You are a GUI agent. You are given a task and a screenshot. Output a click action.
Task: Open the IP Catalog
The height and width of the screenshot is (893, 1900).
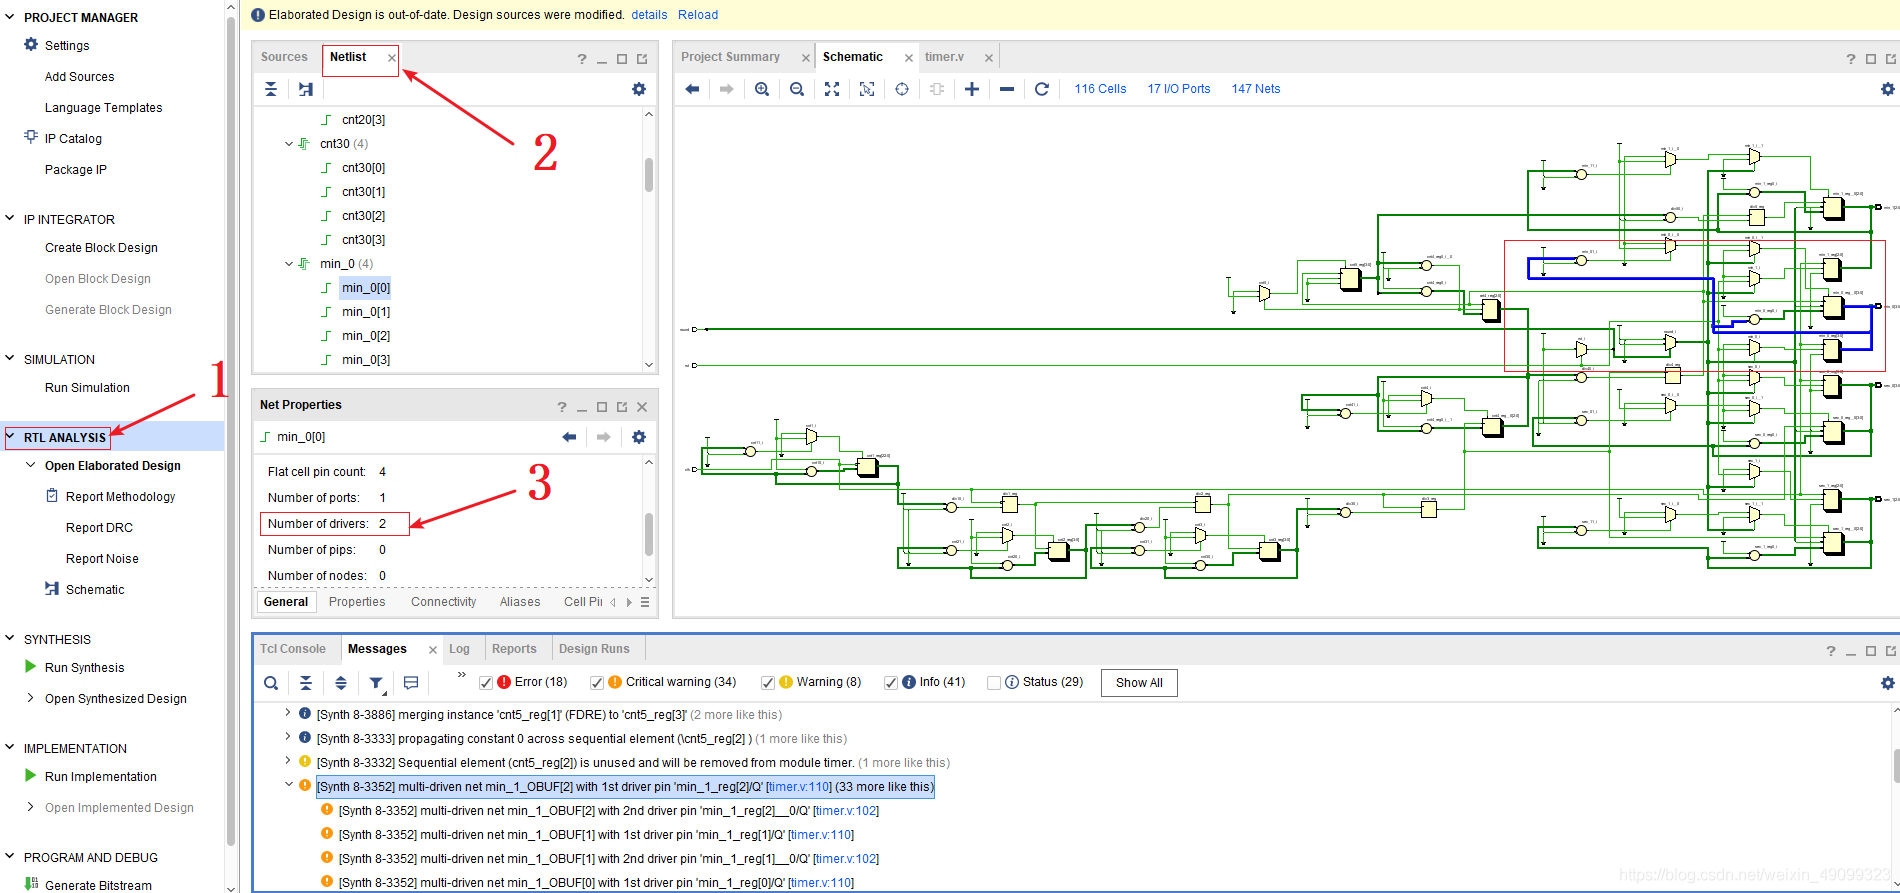coord(73,138)
